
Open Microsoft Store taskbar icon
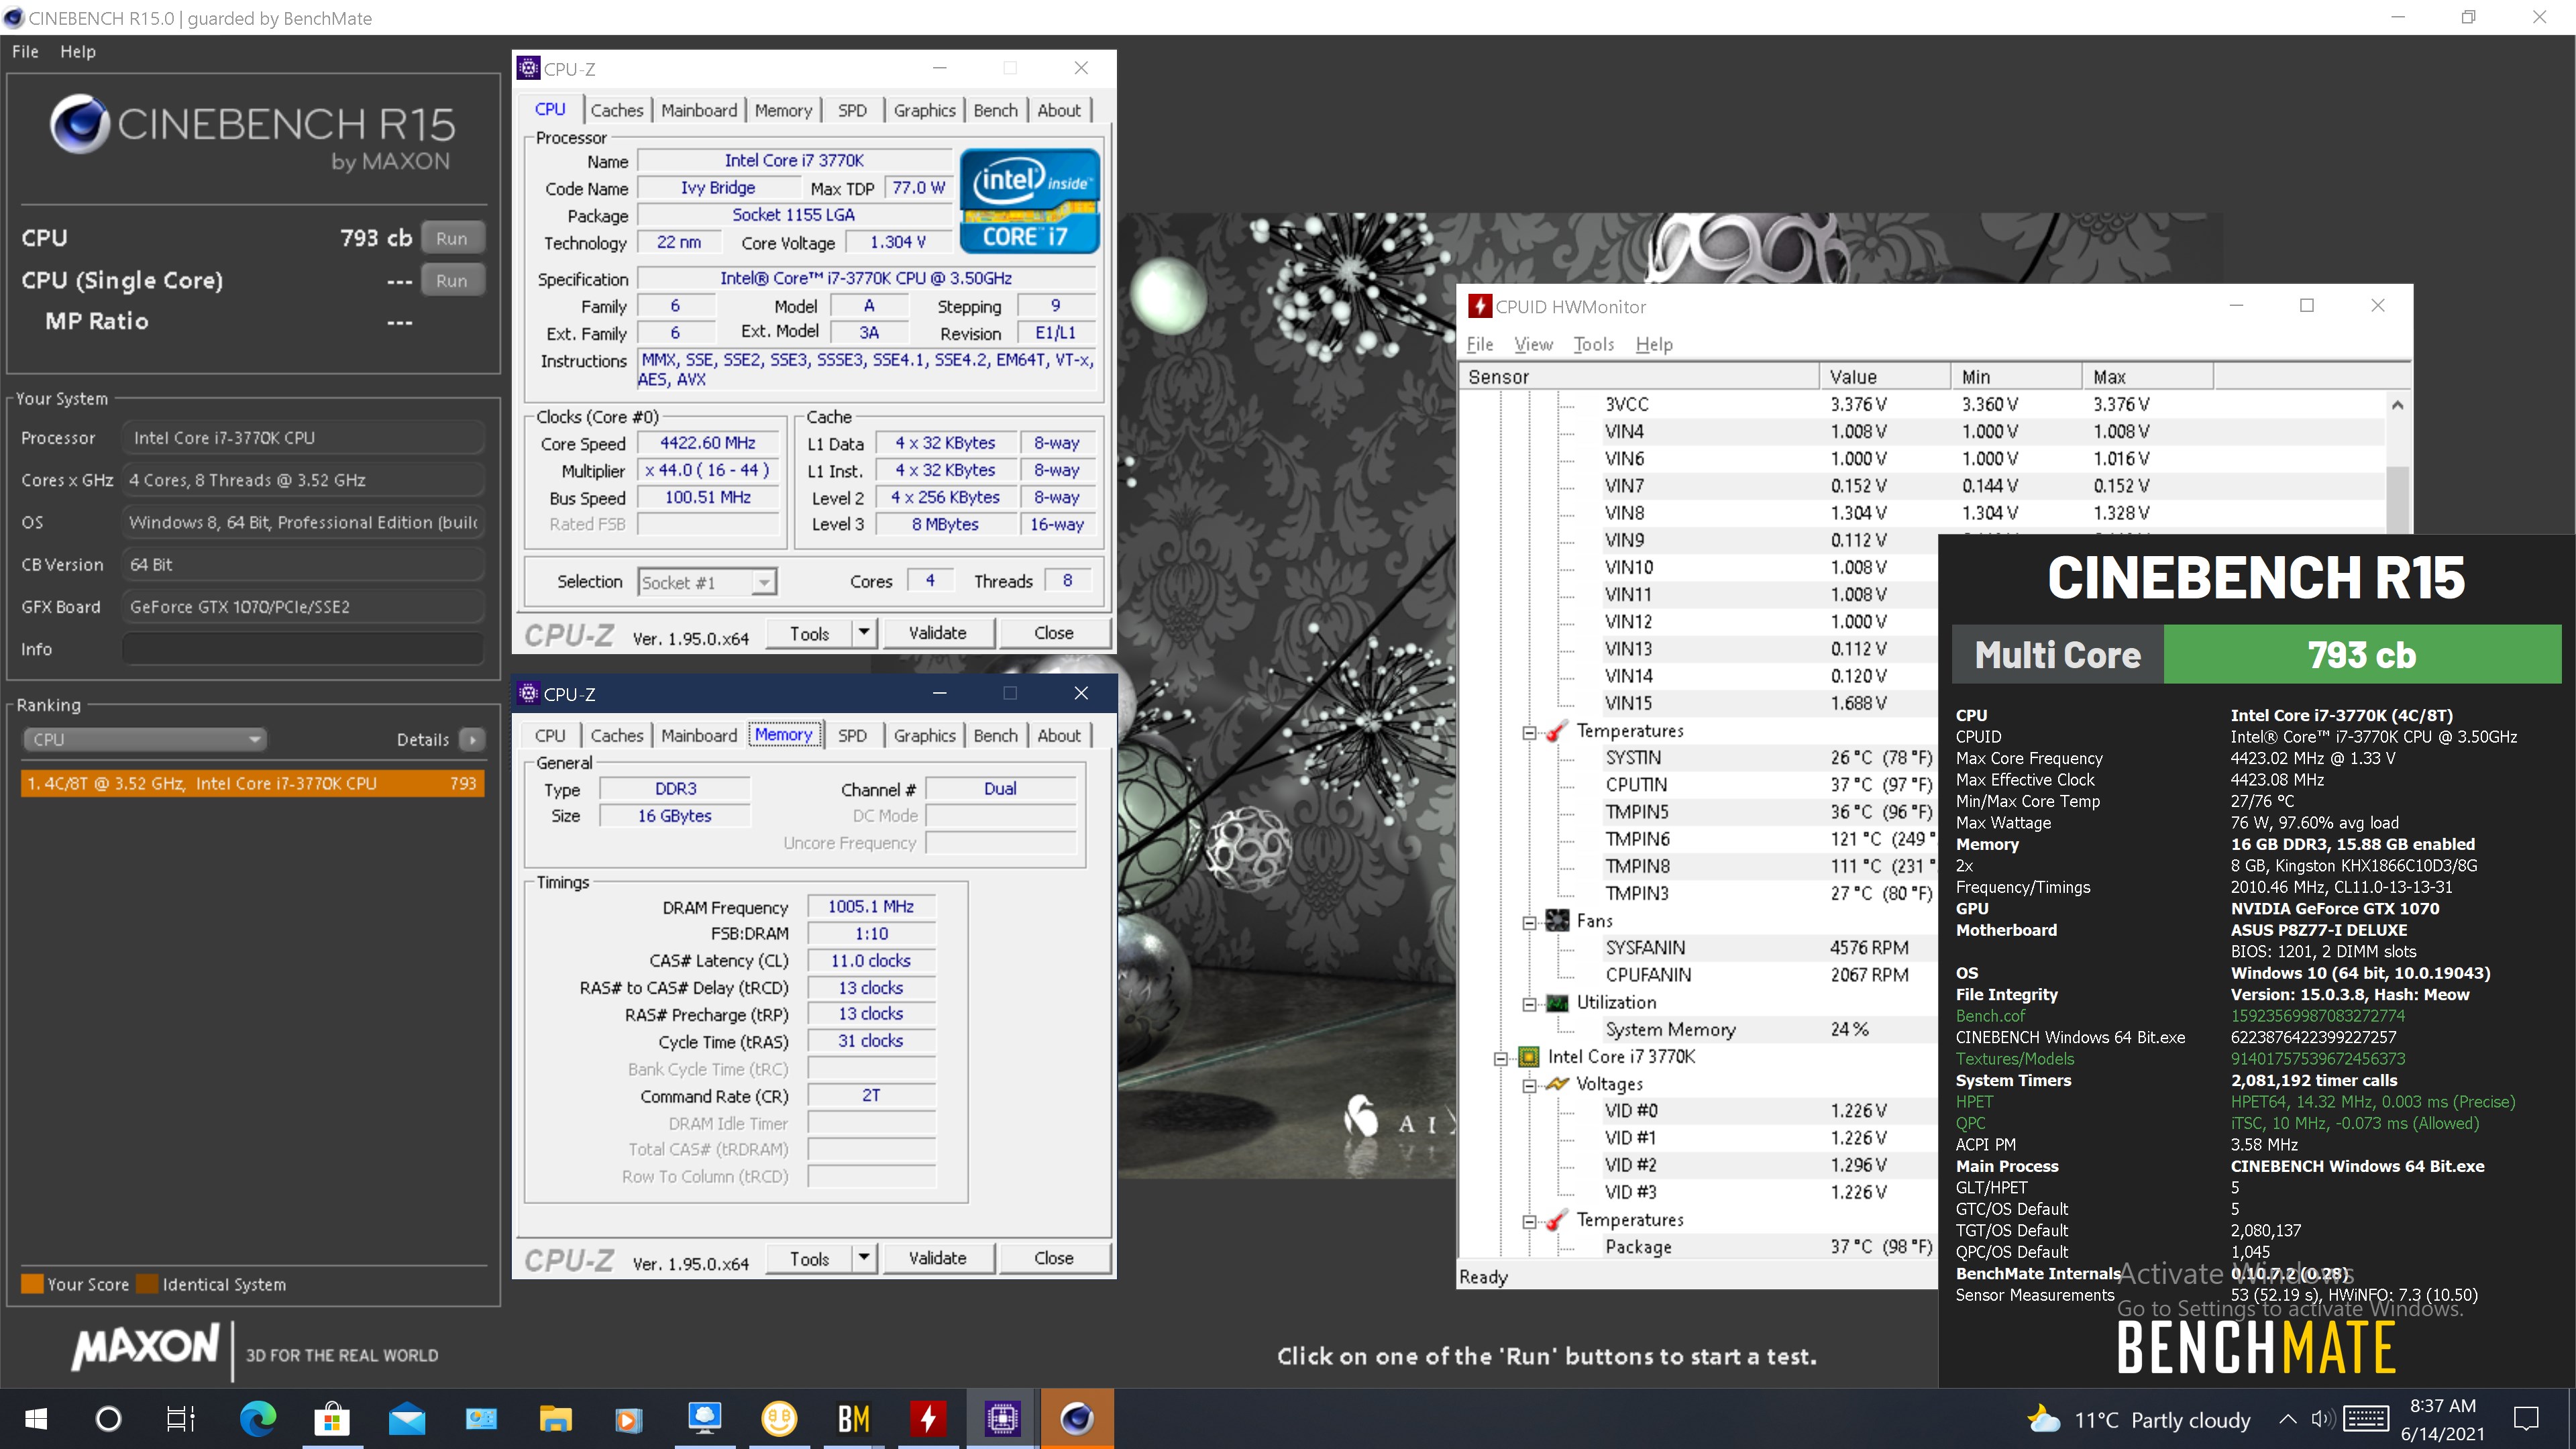(x=332, y=1418)
